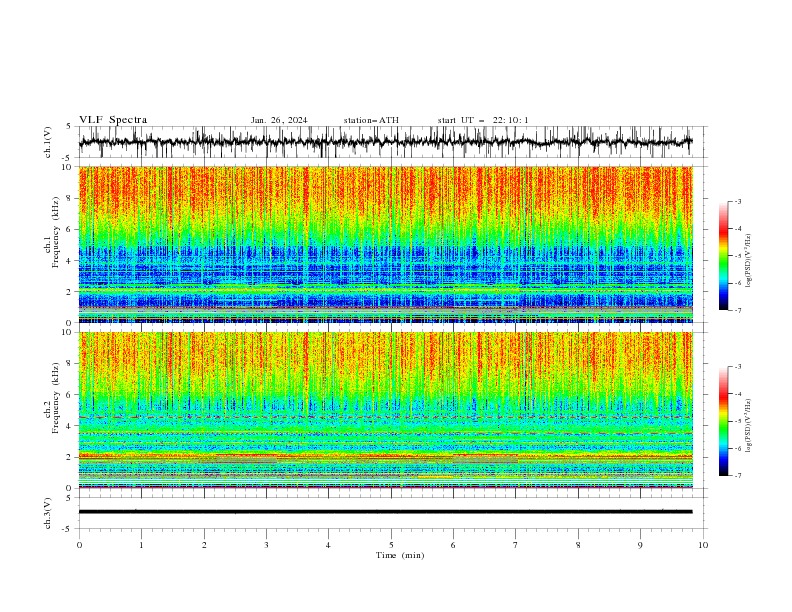
Task: Click the ch.2 'log(PSD)(V²/Hz)' colorbar label
Action: [x=749, y=426]
